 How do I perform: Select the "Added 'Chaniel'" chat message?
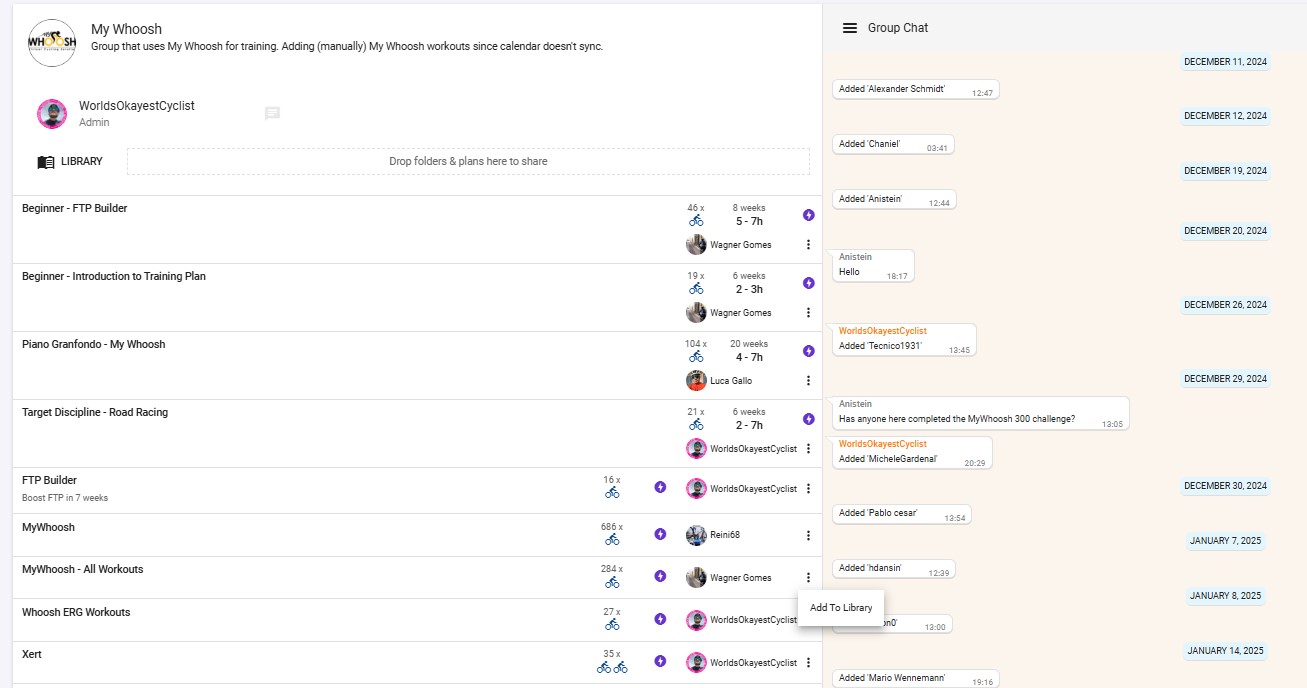click(x=893, y=145)
